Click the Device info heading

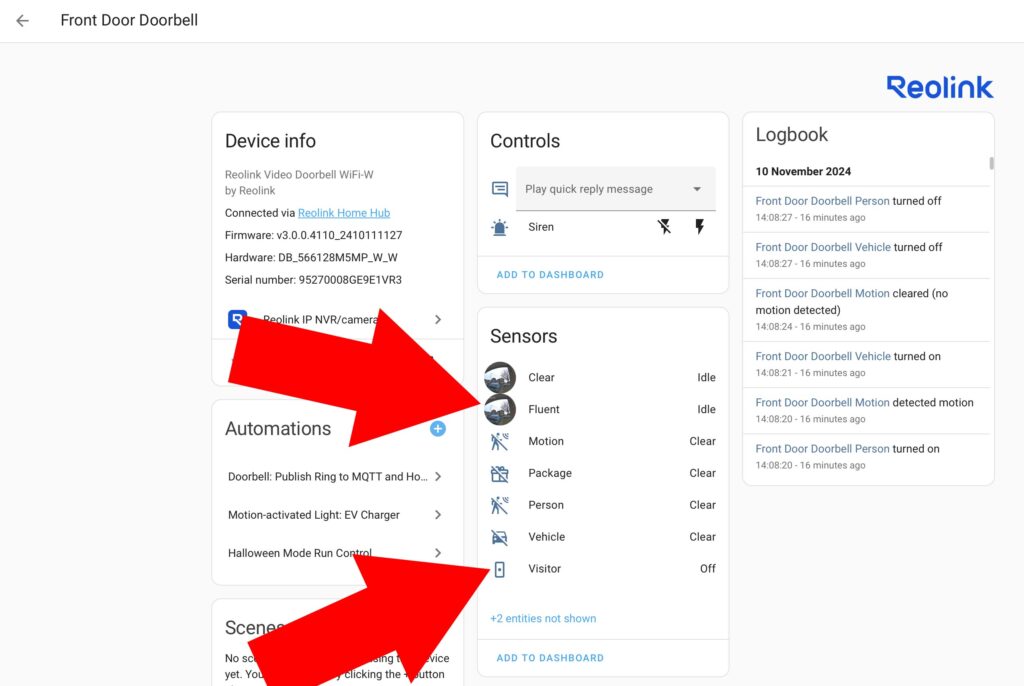point(270,141)
